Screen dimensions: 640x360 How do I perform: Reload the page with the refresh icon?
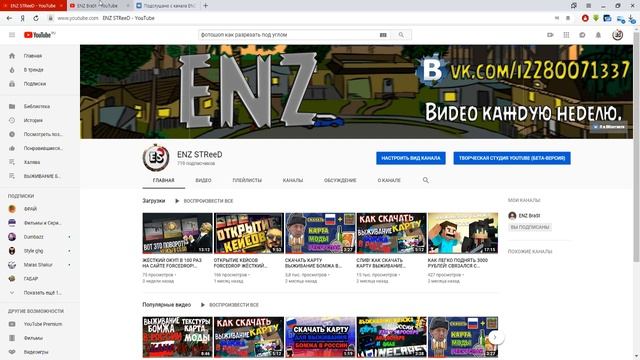36,18
